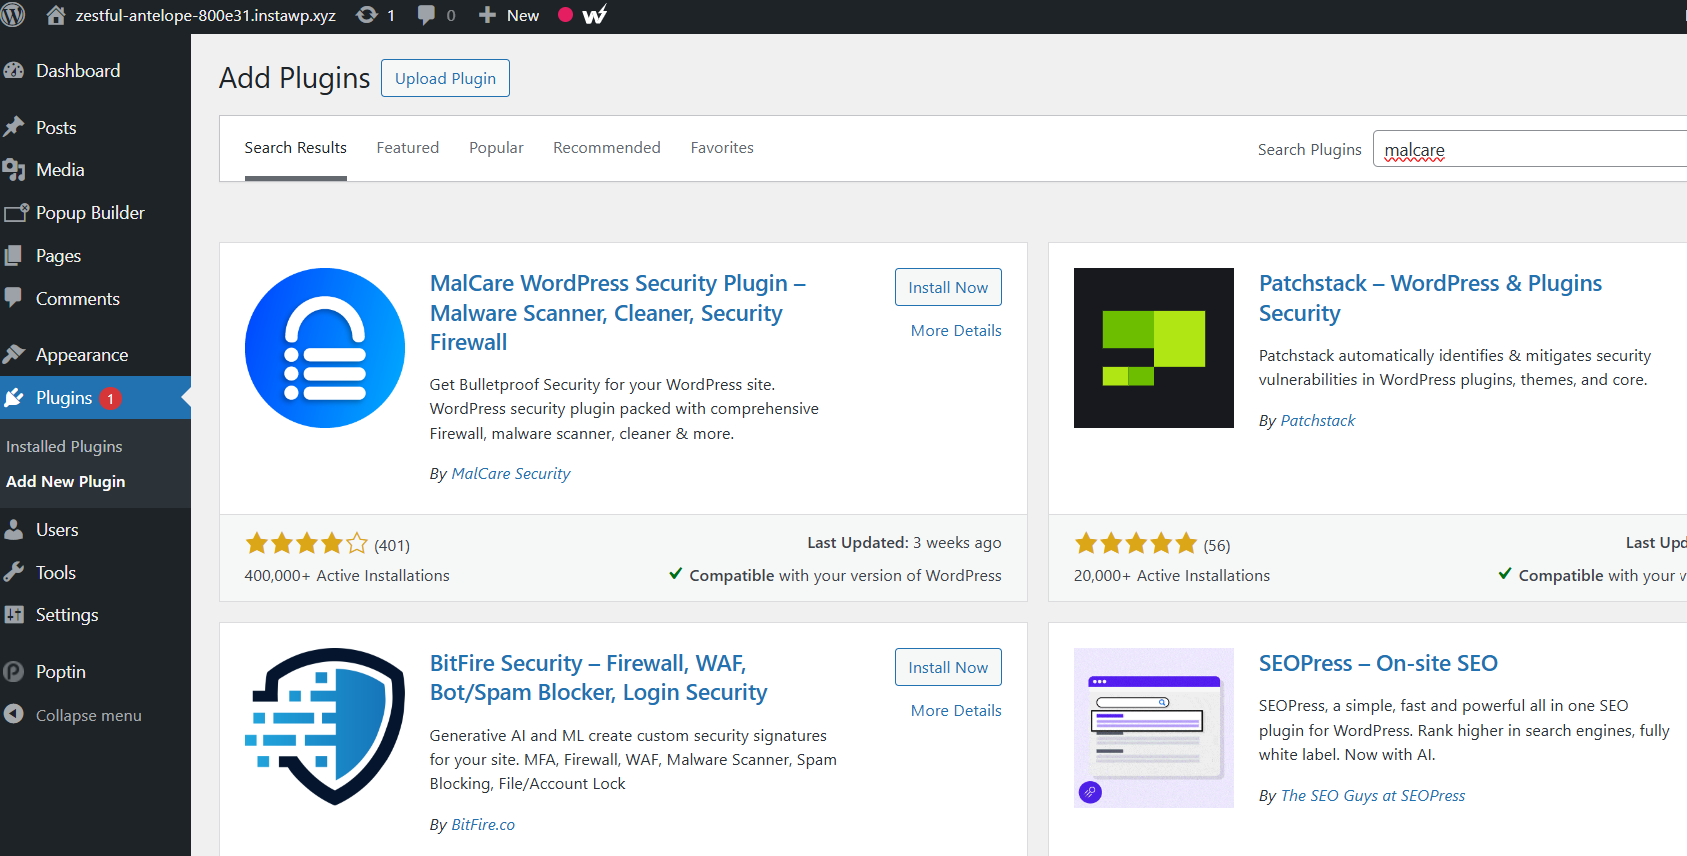This screenshot has height=856, width=1687.
Task: Click the Appearance paintbrush icon
Action: tap(14, 354)
